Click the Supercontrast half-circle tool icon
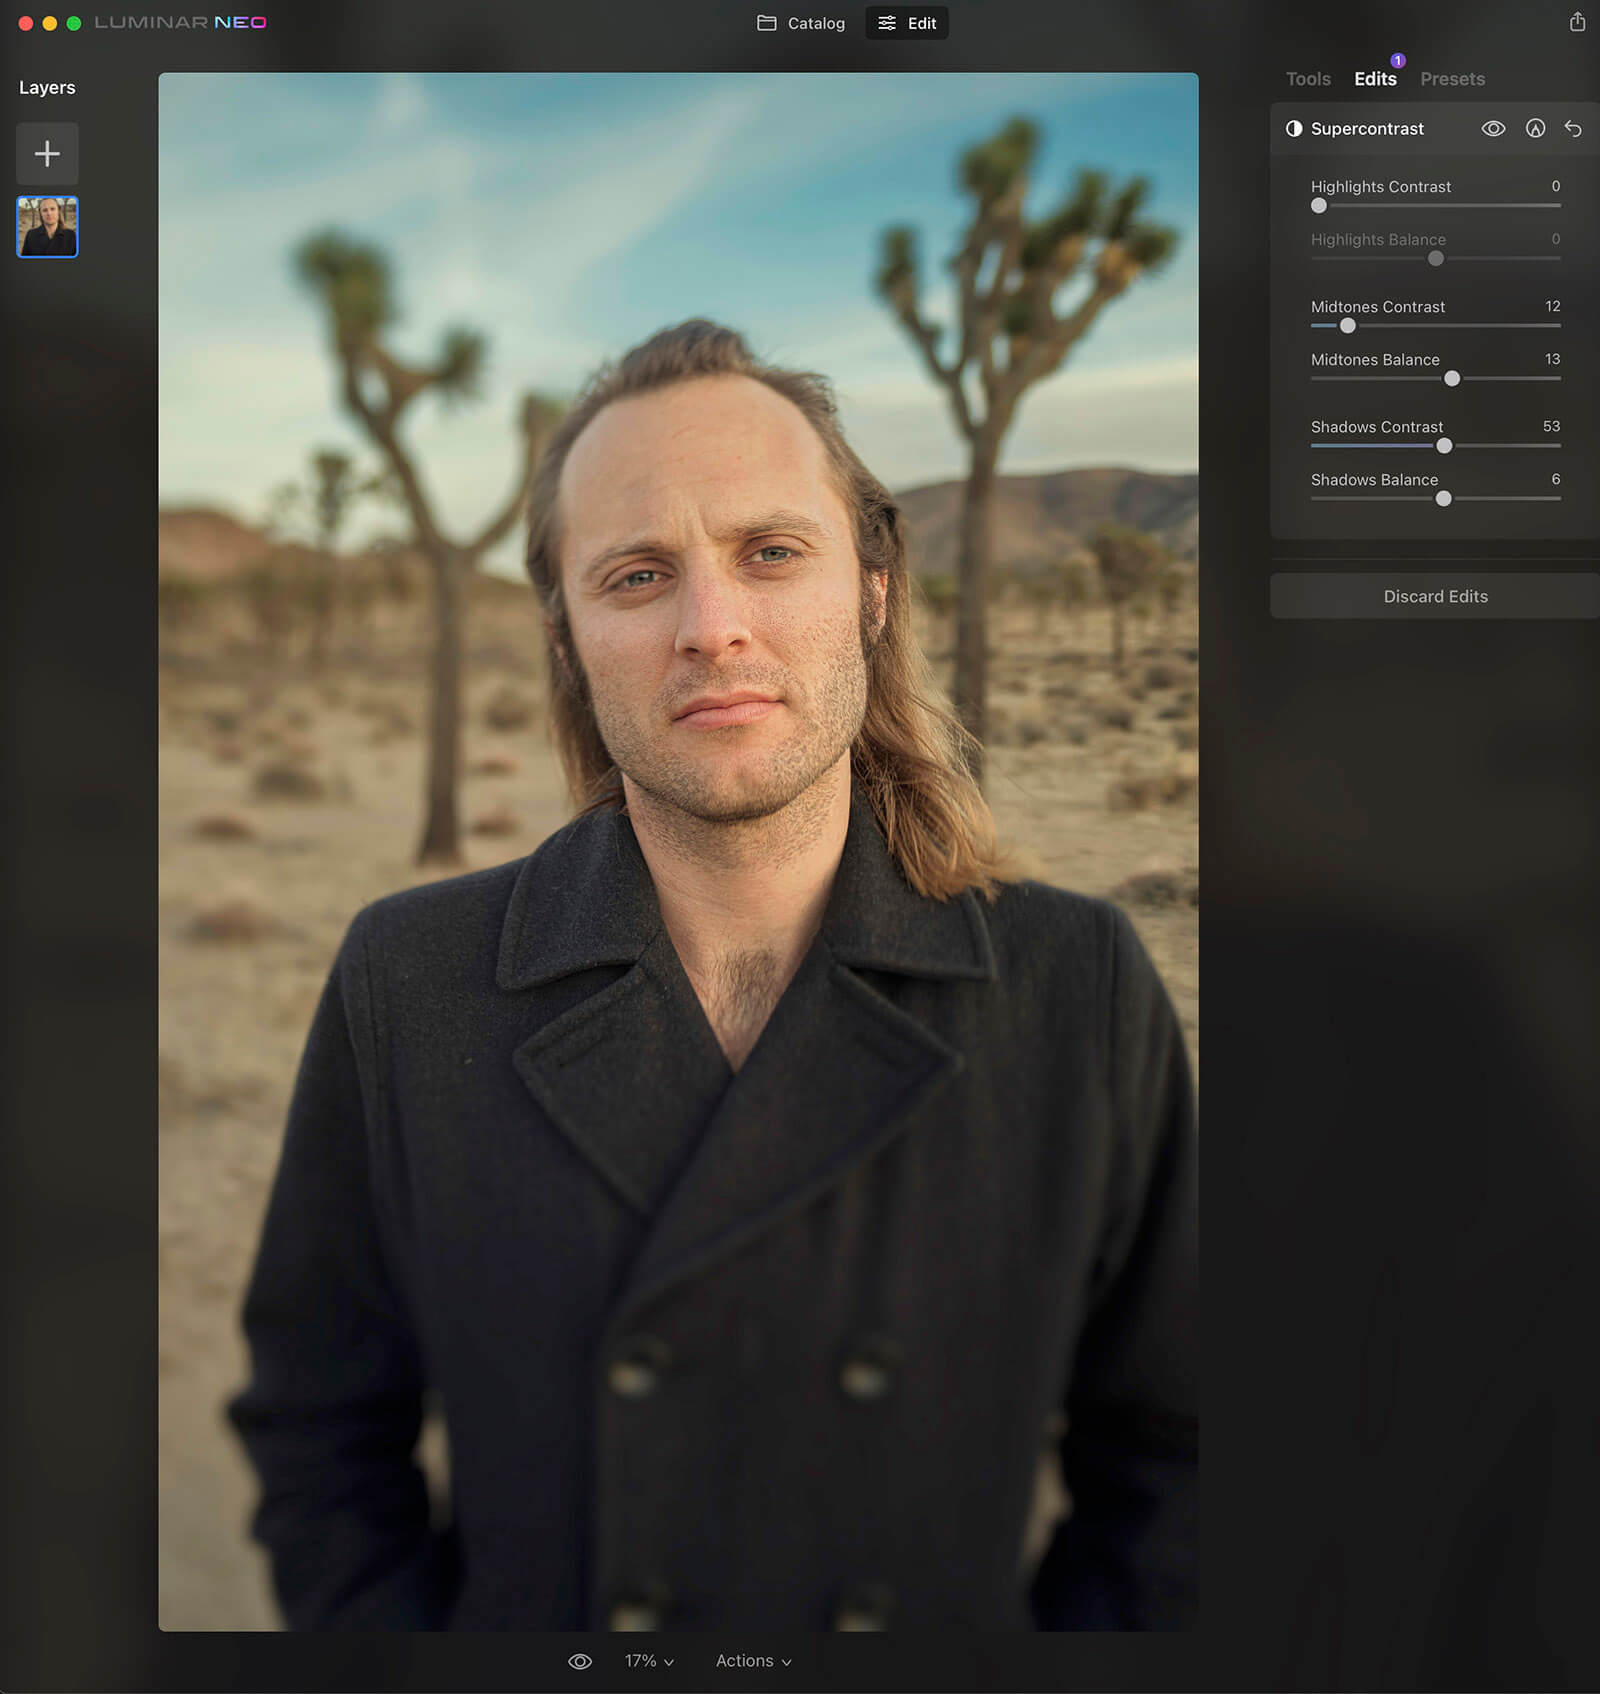The image size is (1600, 1694). (1294, 128)
